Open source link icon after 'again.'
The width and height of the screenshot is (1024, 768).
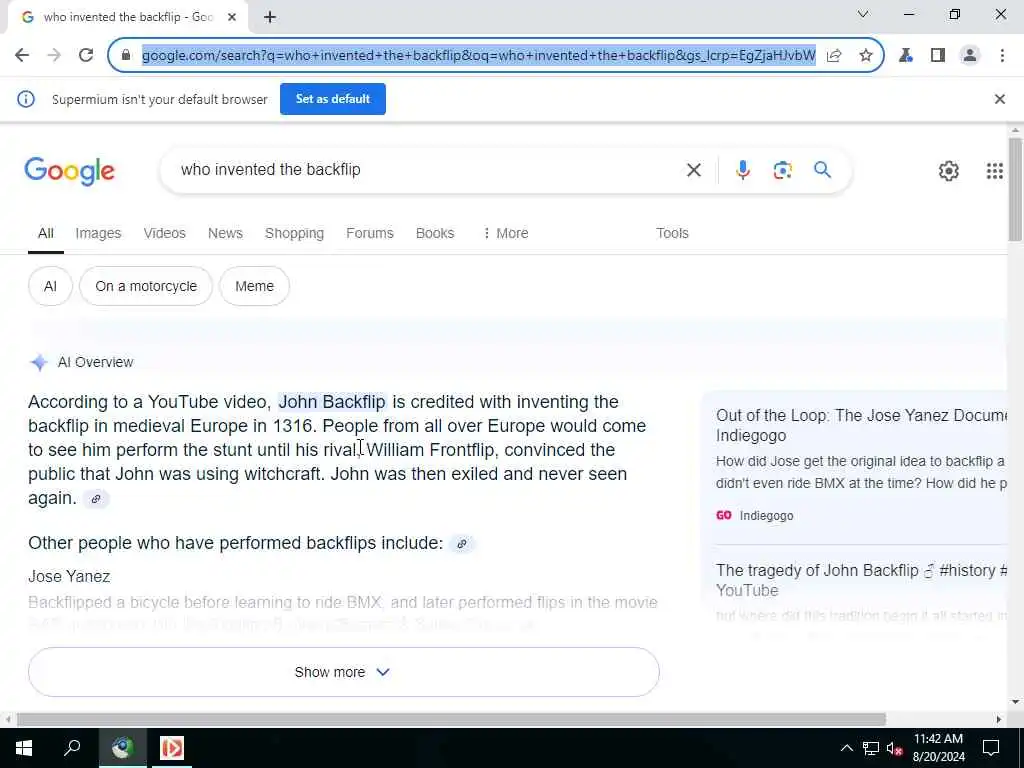(96, 499)
